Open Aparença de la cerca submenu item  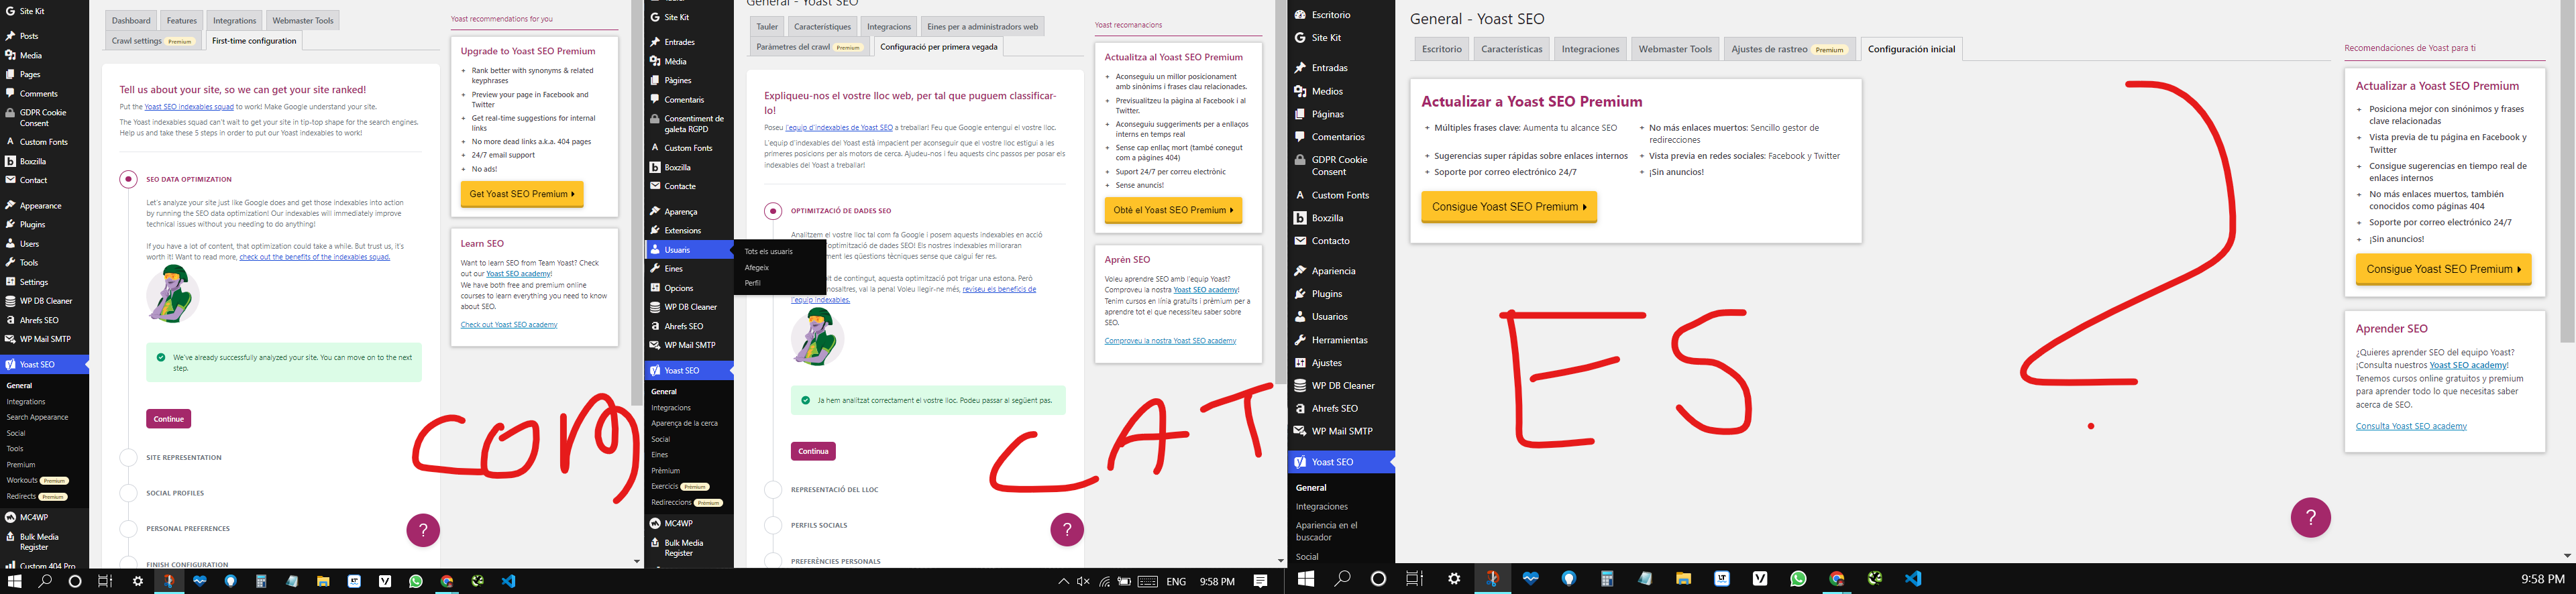pos(684,423)
